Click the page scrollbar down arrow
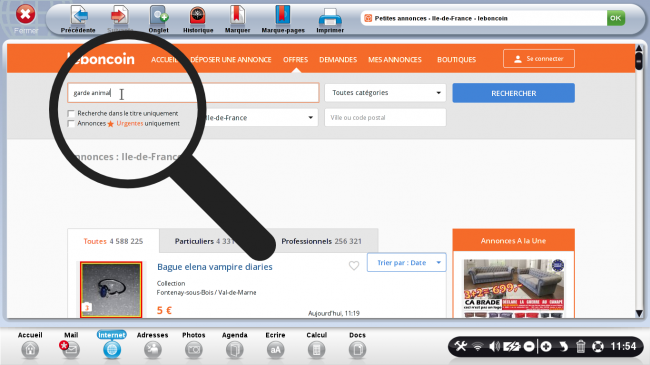The width and height of the screenshot is (650, 365). click(639, 314)
